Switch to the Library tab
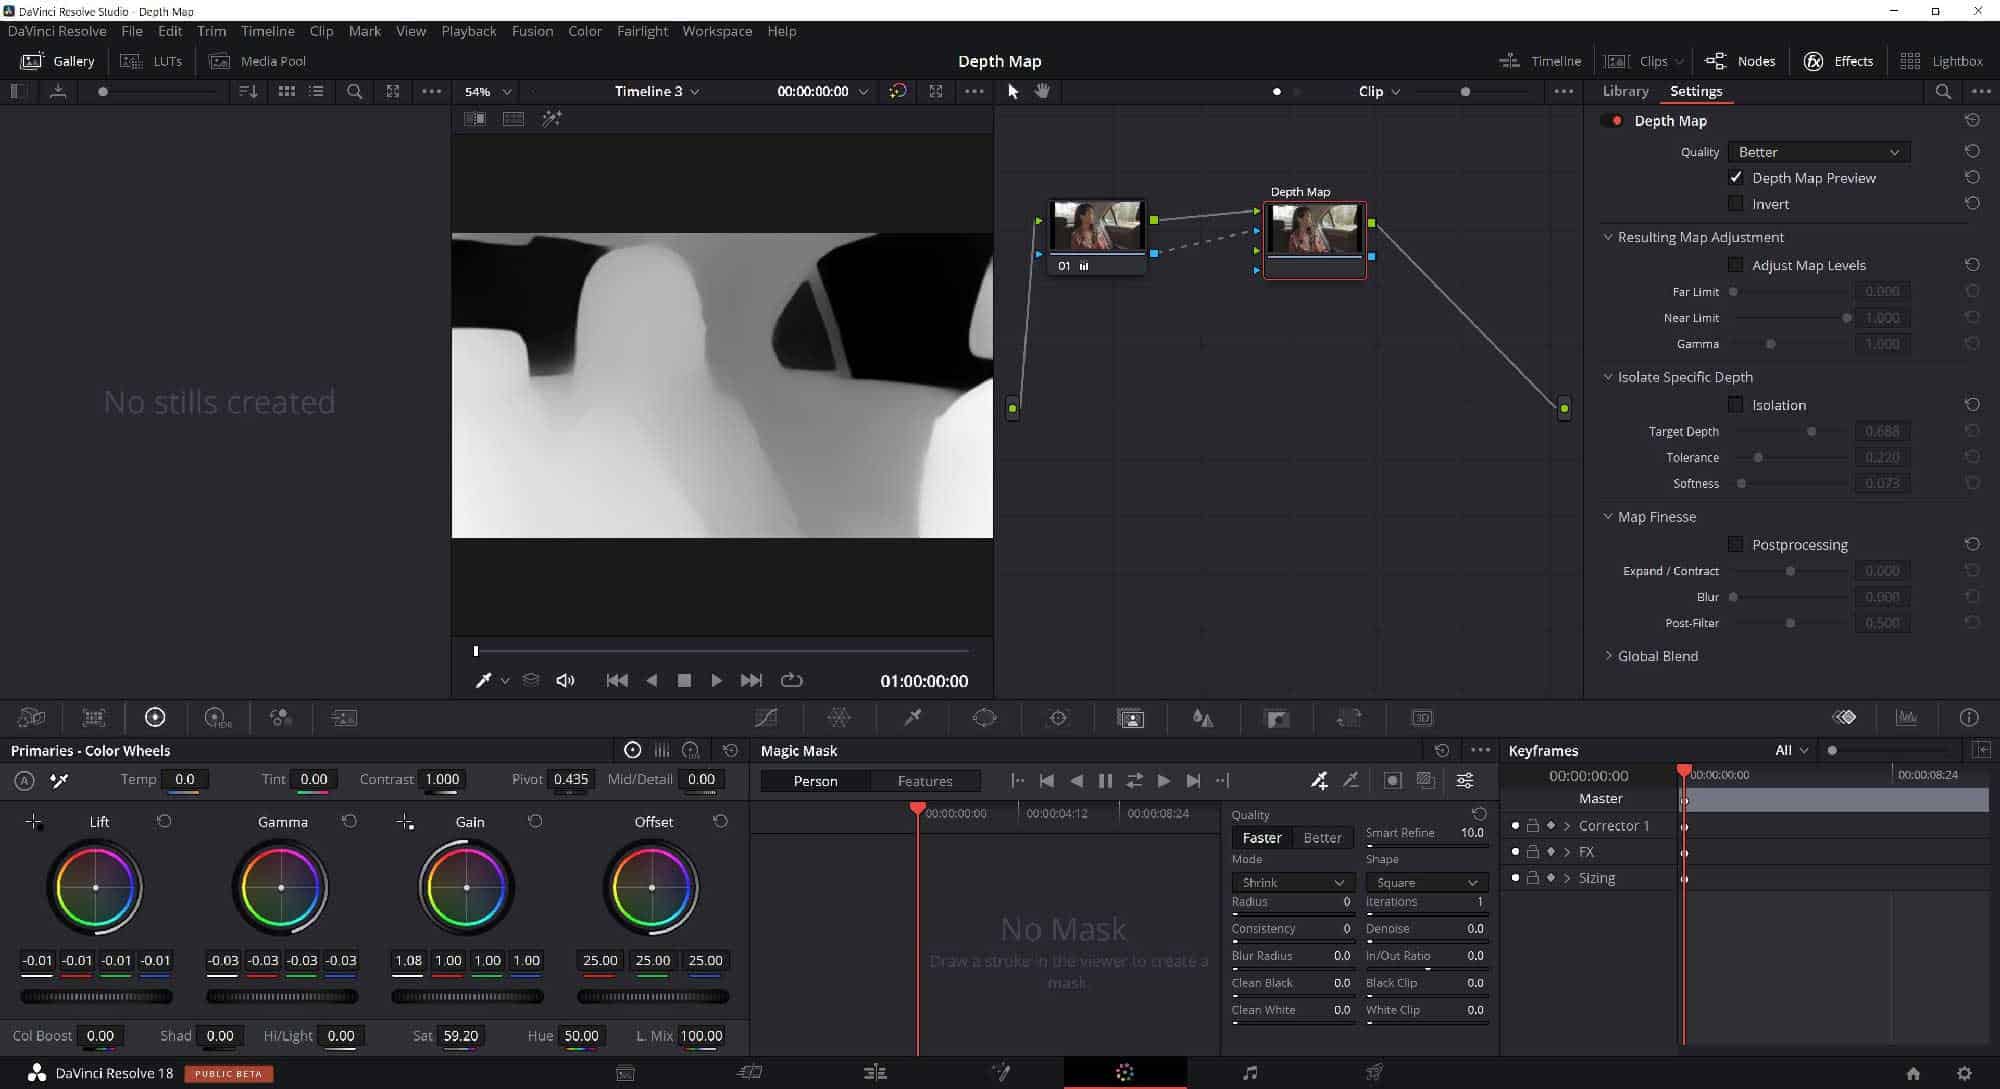 point(1625,91)
